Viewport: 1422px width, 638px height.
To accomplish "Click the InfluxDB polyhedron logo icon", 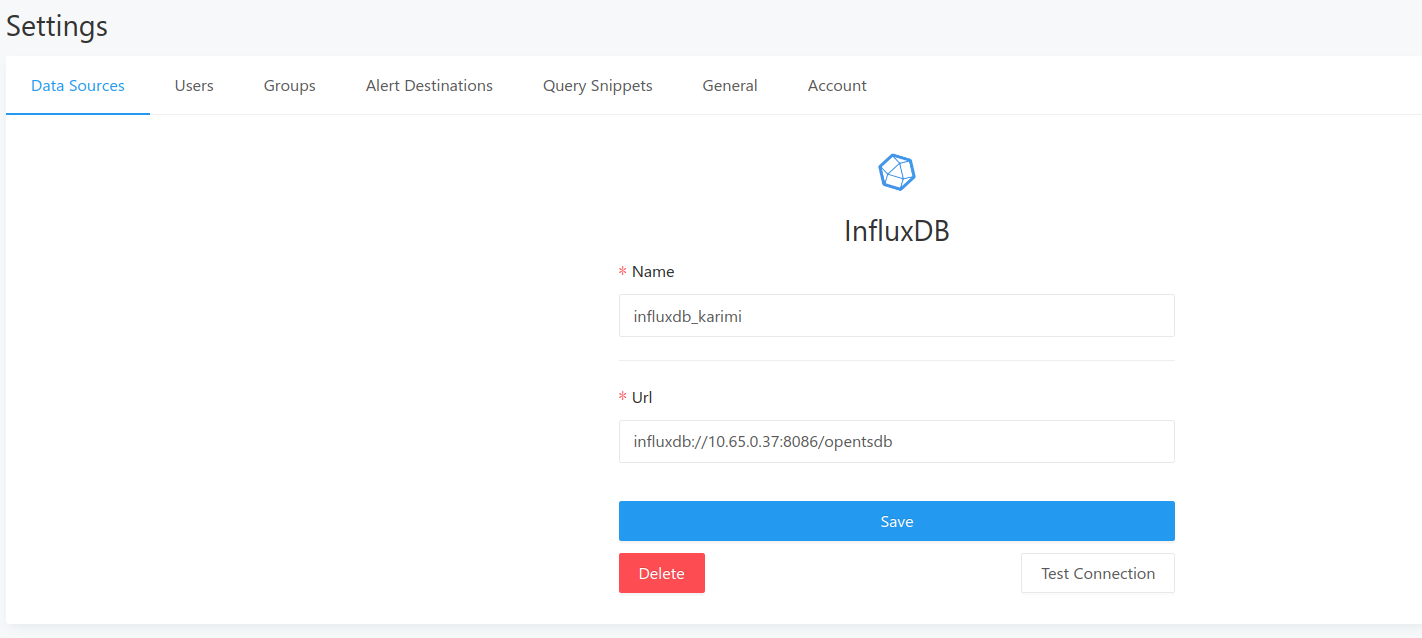I will 896,173.
